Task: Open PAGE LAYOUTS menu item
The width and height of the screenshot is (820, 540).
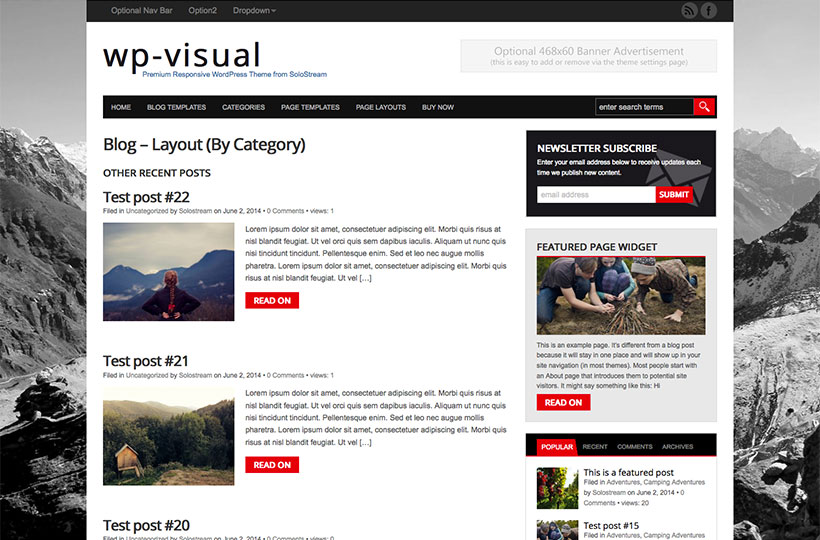Action: click(381, 107)
